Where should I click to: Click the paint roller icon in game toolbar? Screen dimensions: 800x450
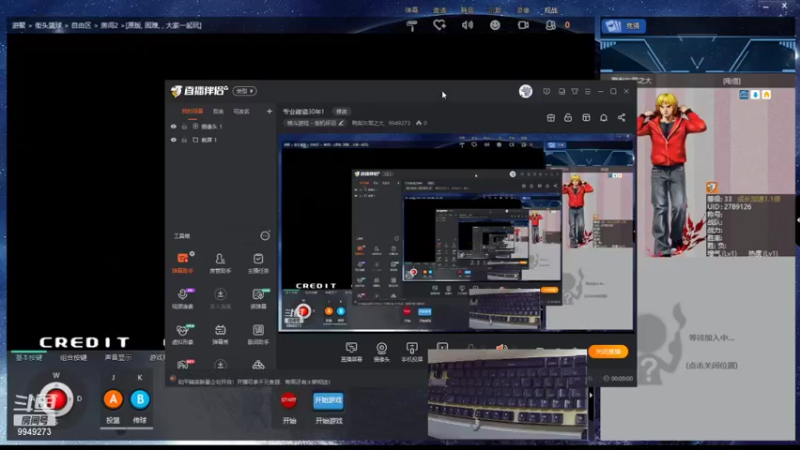(412, 26)
